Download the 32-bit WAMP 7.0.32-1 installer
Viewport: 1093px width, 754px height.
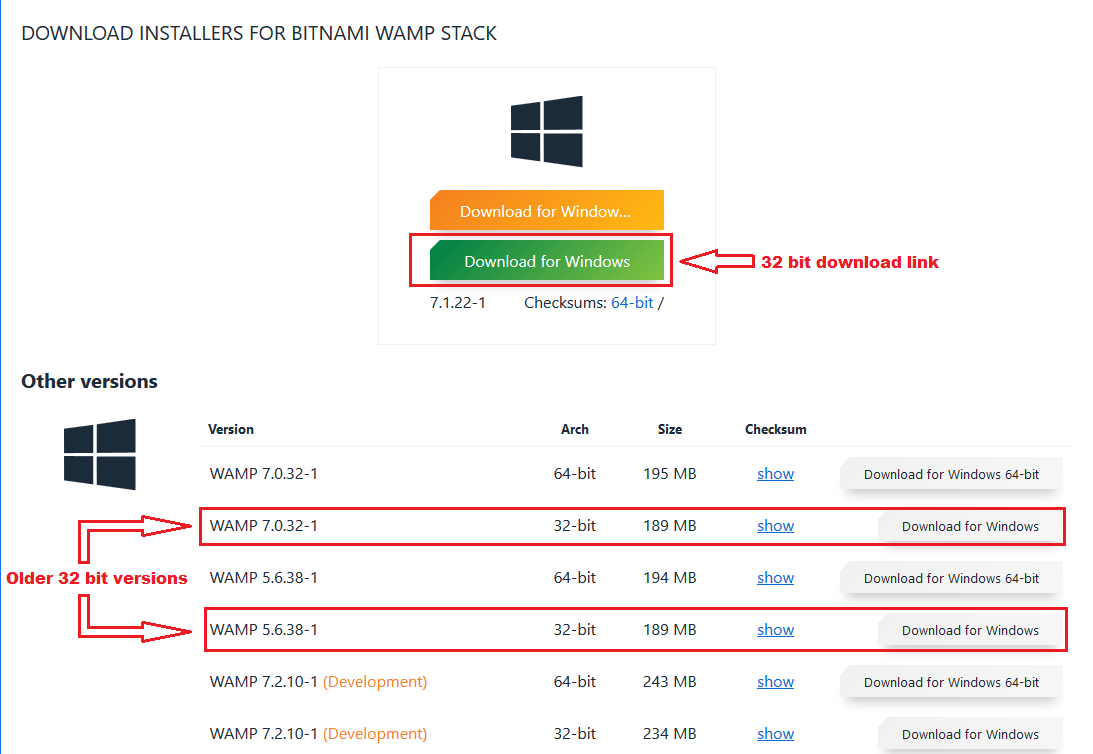969,526
